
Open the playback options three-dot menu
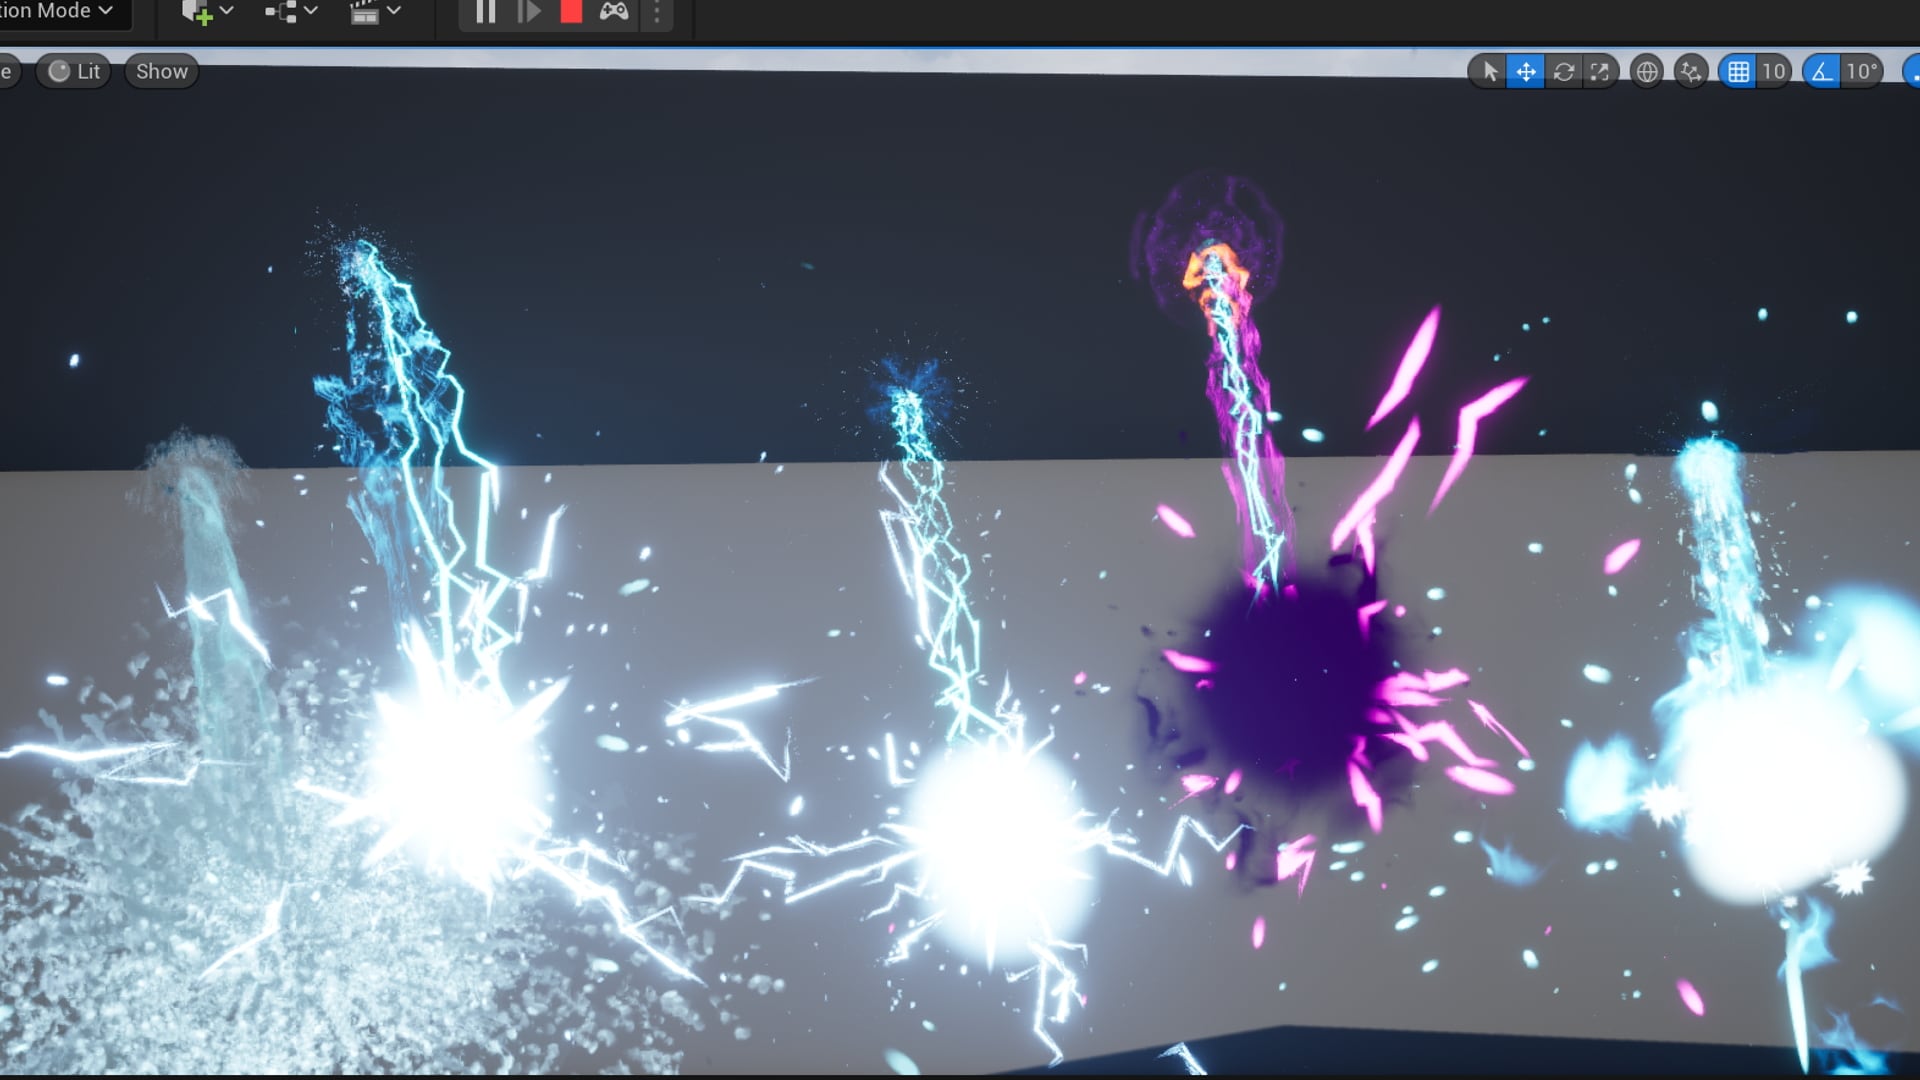click(x=656, y=11)
